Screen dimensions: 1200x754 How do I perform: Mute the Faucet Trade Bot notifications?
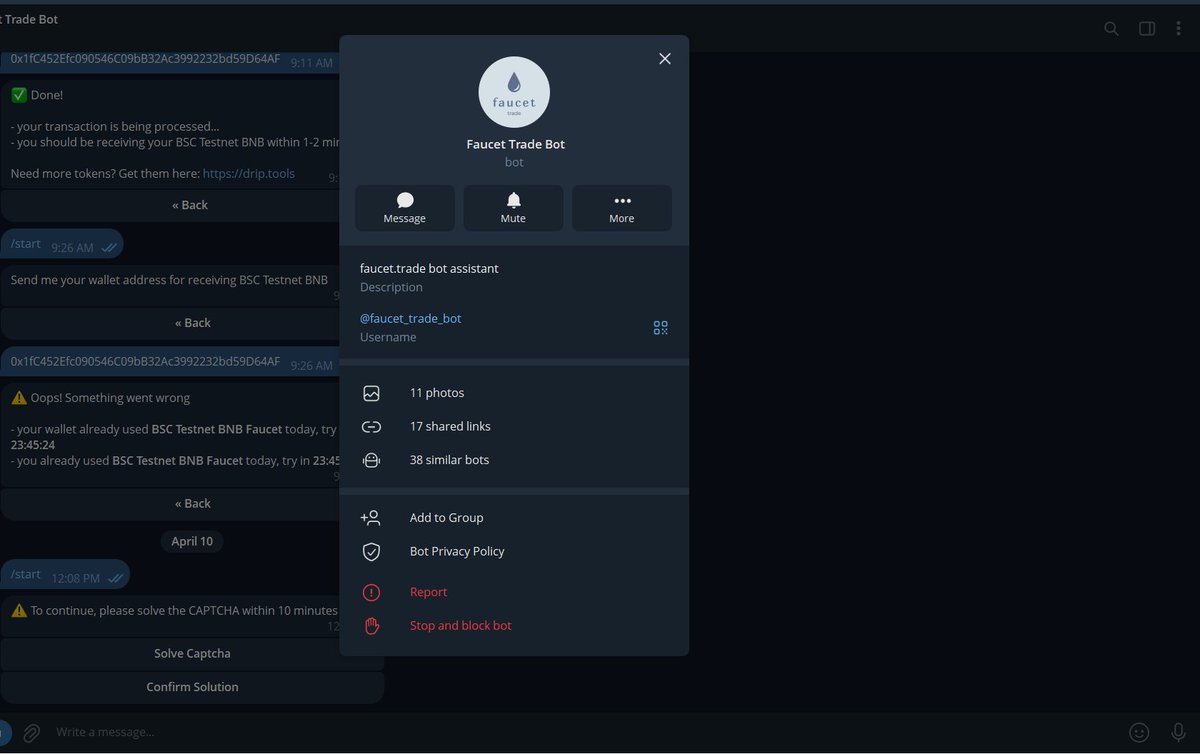[513, 208]
